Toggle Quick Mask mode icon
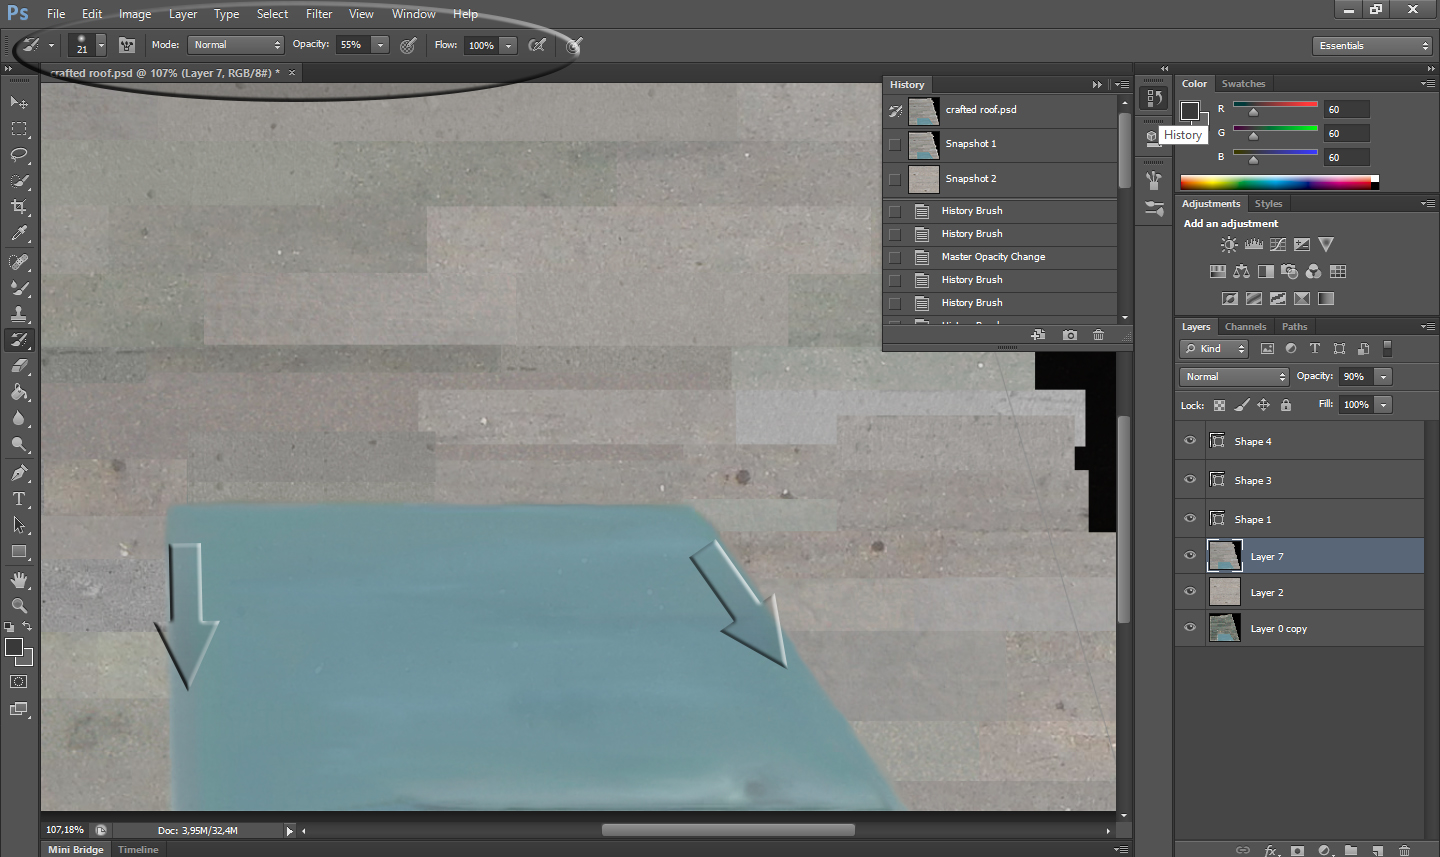 click(x=19, y=682)
